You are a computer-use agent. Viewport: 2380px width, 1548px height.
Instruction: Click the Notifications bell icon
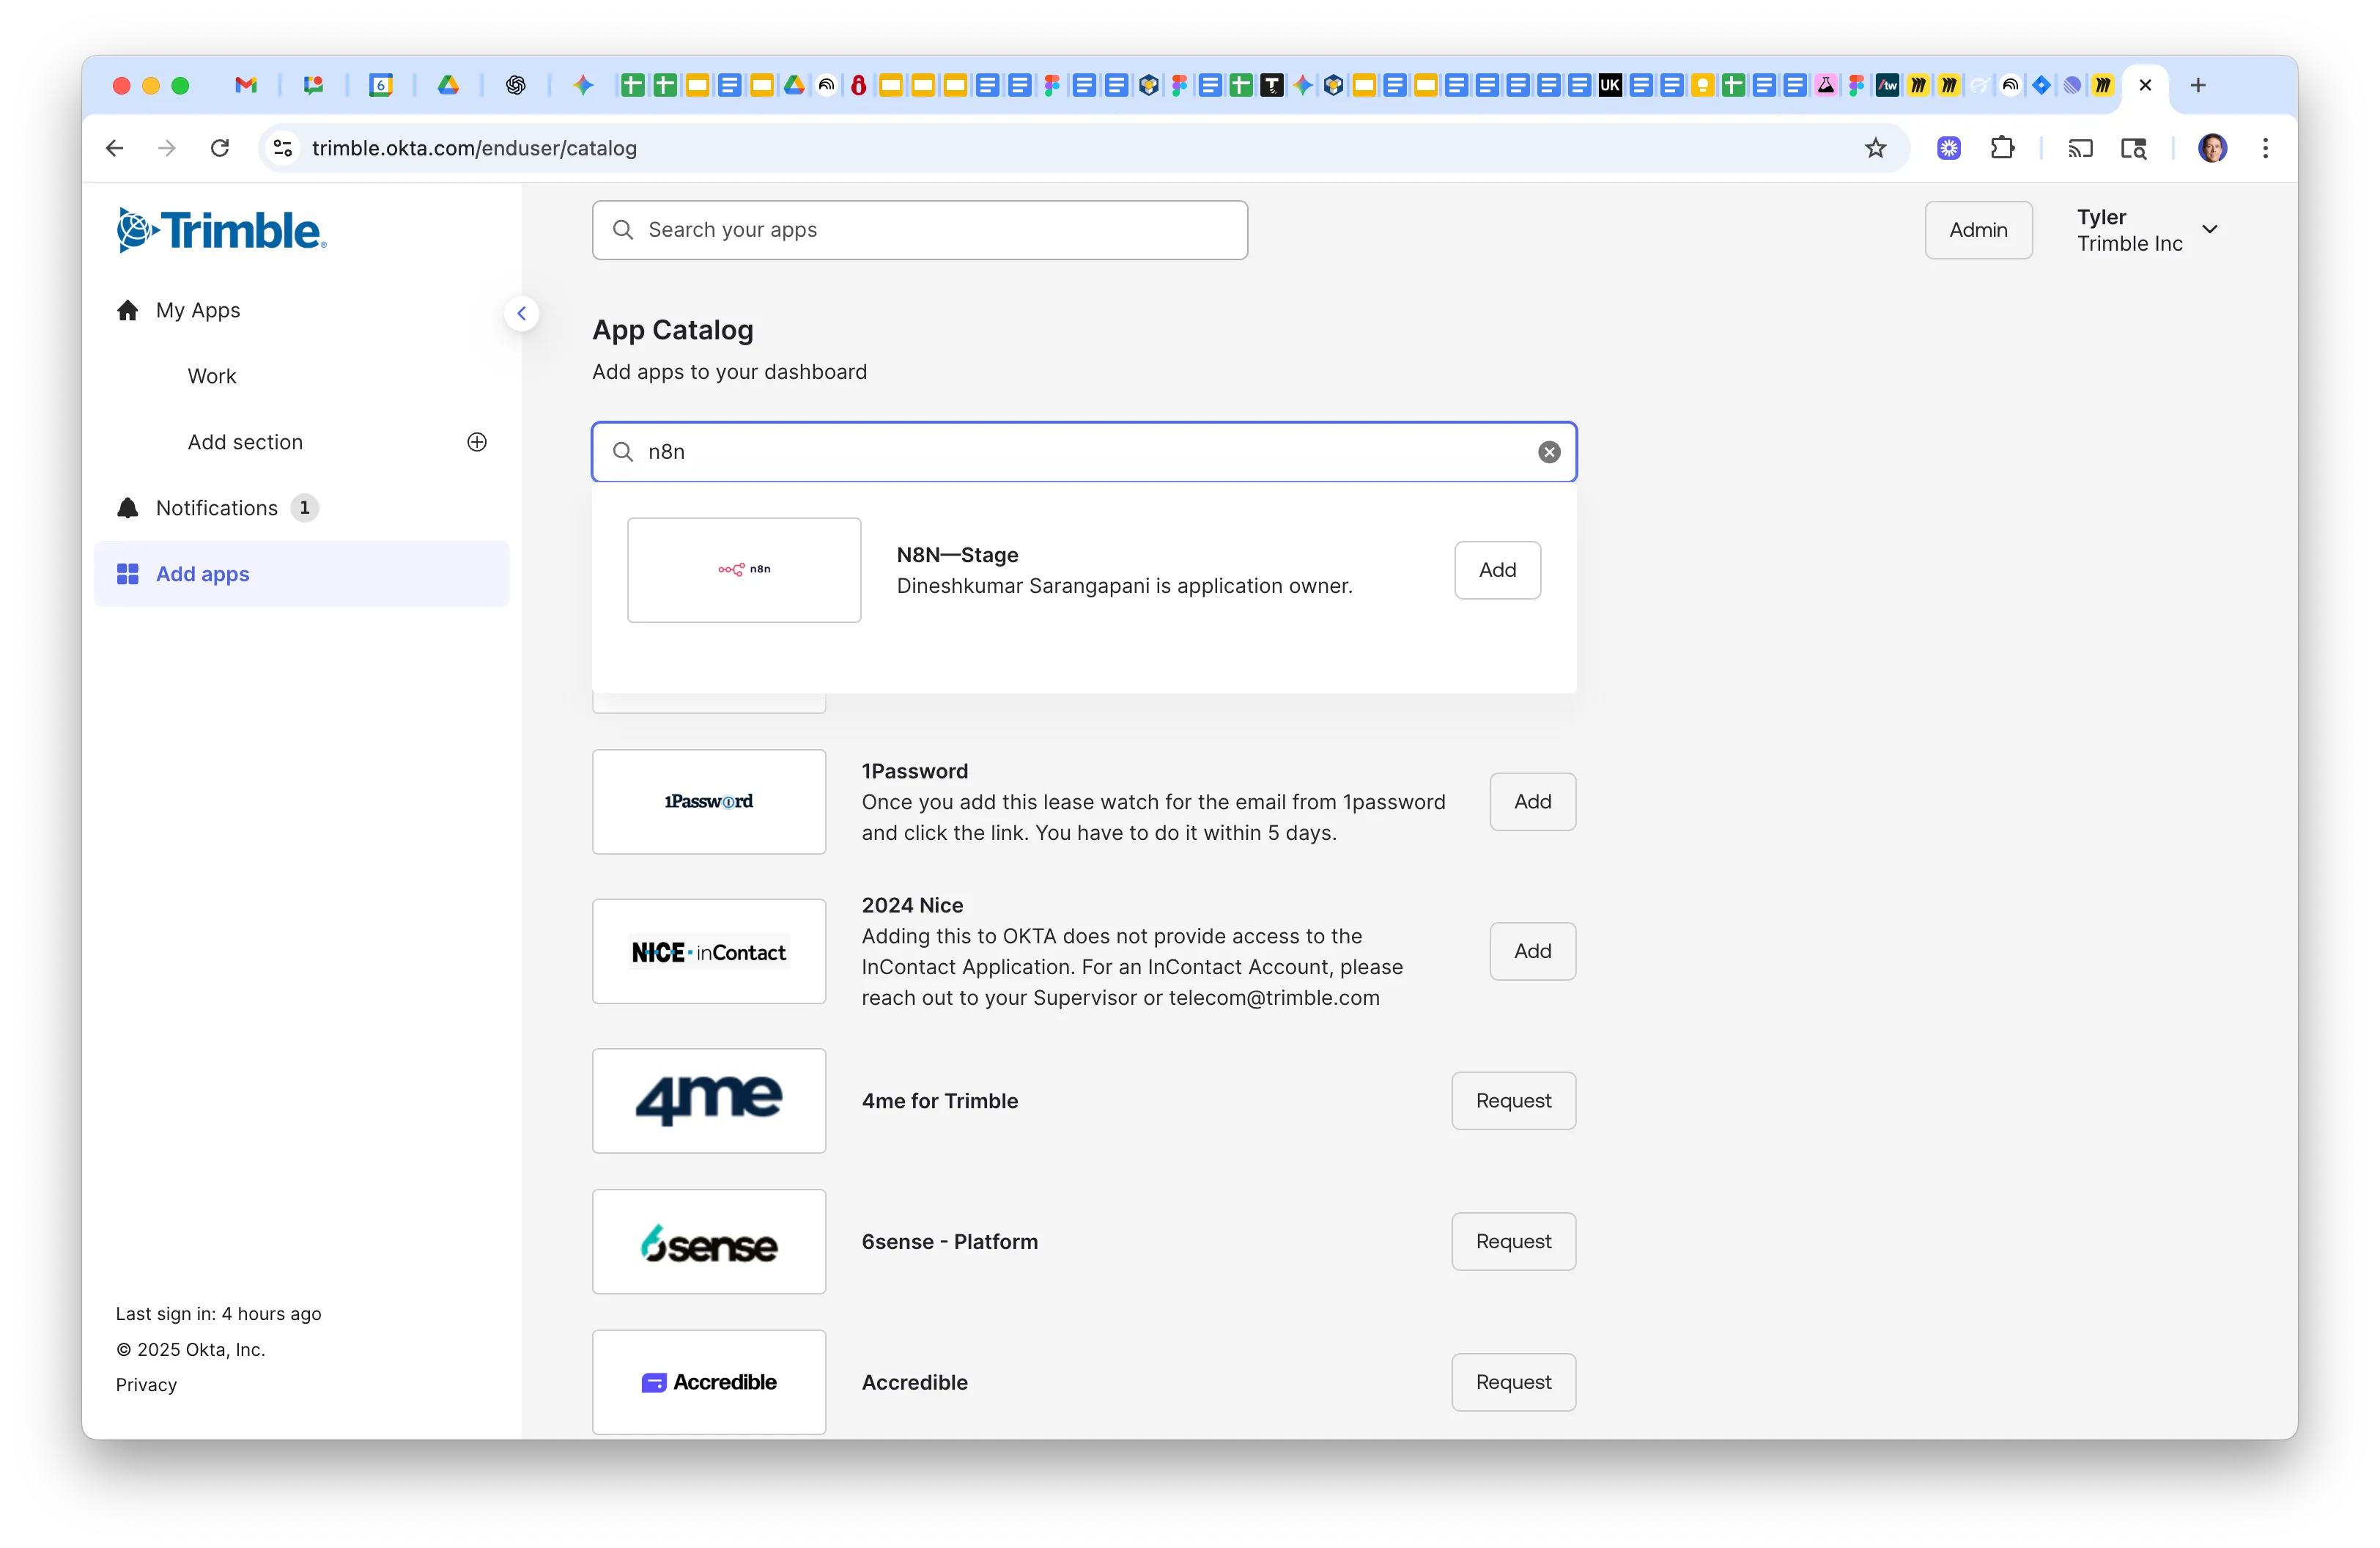click(x=128, y=508)
